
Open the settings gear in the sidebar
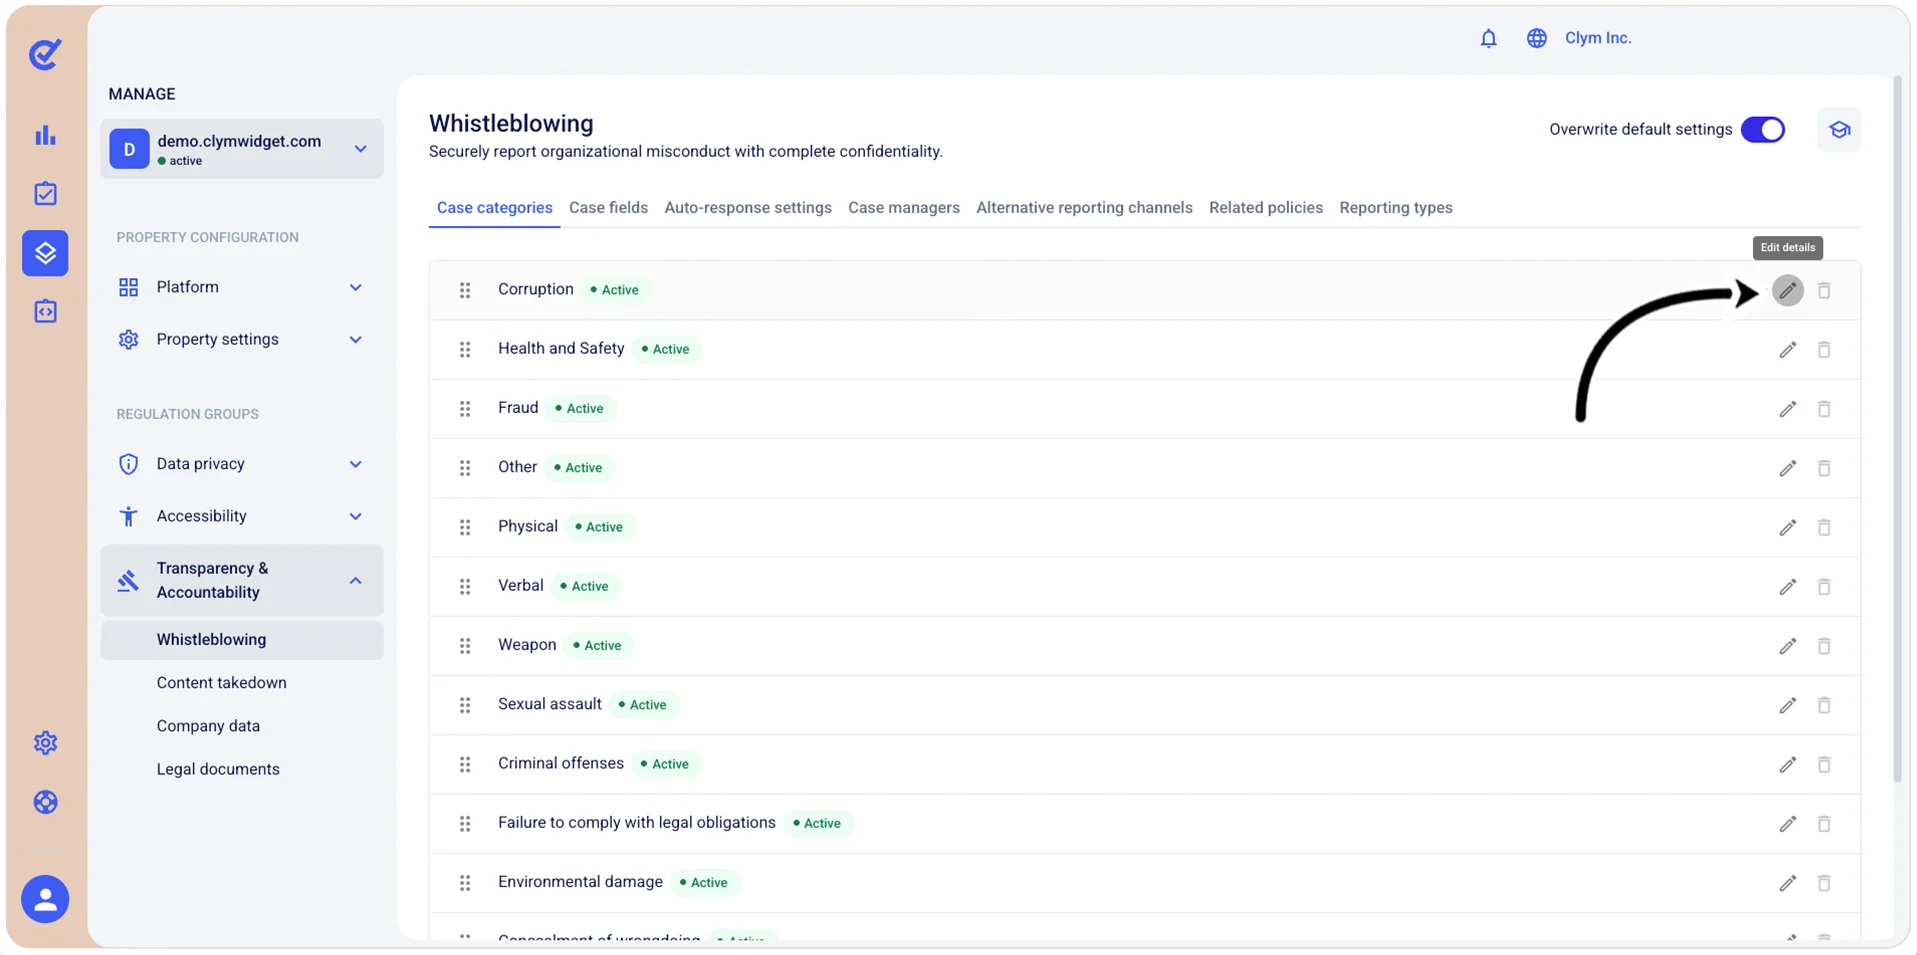click(x=46, y=743)
